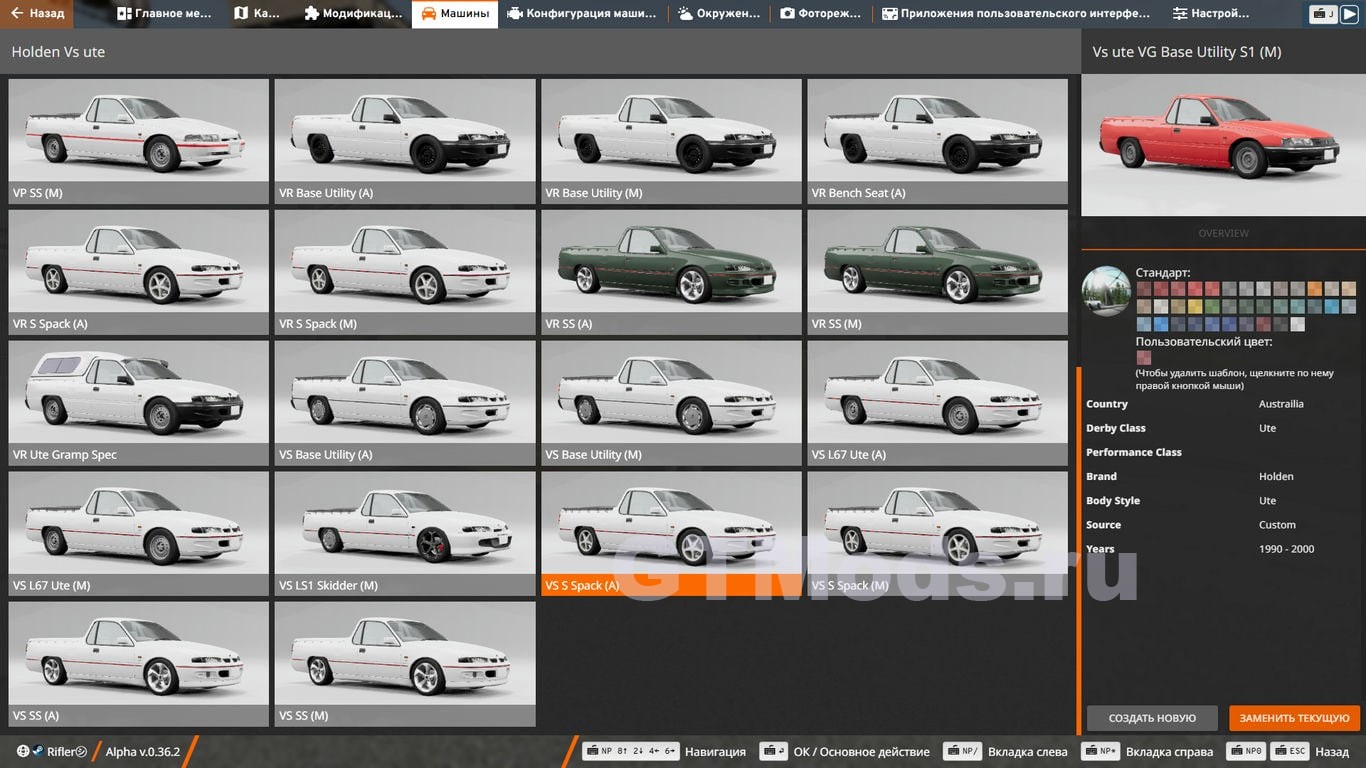Click the highlighted VS S Spack (A) tile
Image resolution: width=1366 pixels, height=768 pixels.
(x=671, y=534)
